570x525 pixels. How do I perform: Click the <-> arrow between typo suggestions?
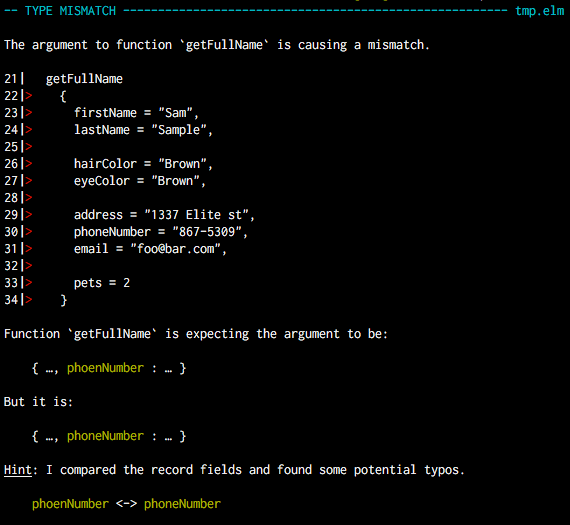[126, 504]
